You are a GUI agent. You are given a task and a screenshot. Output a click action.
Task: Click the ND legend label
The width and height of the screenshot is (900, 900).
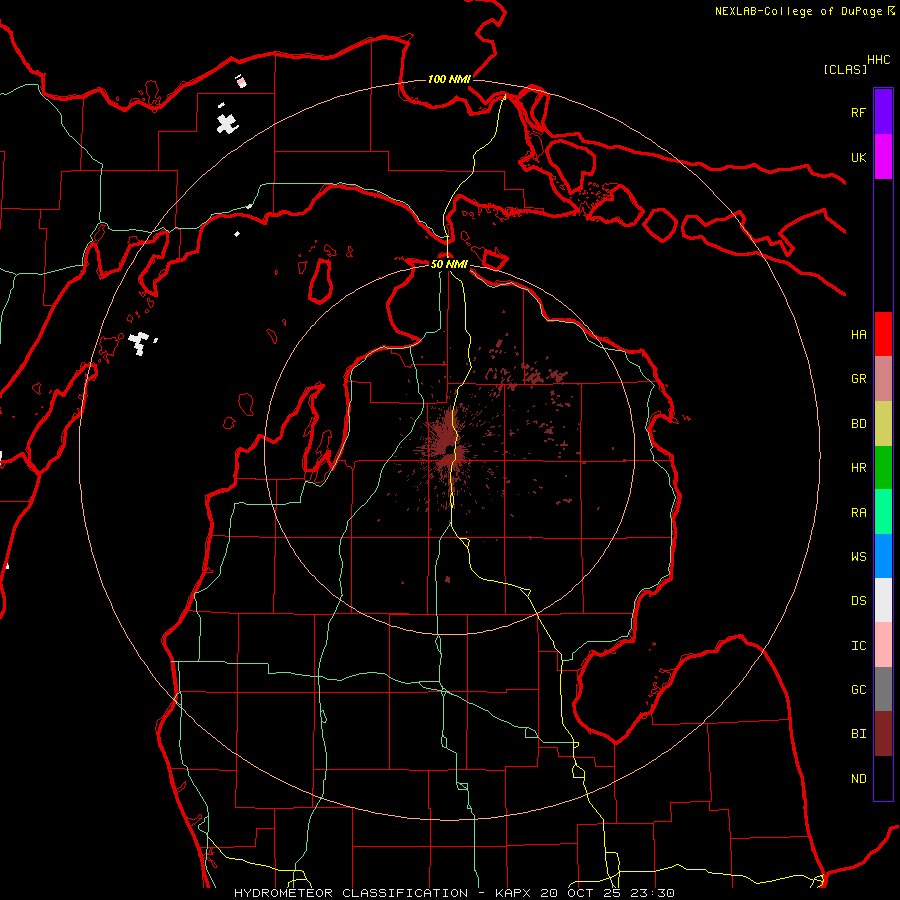tap(858, 779)
